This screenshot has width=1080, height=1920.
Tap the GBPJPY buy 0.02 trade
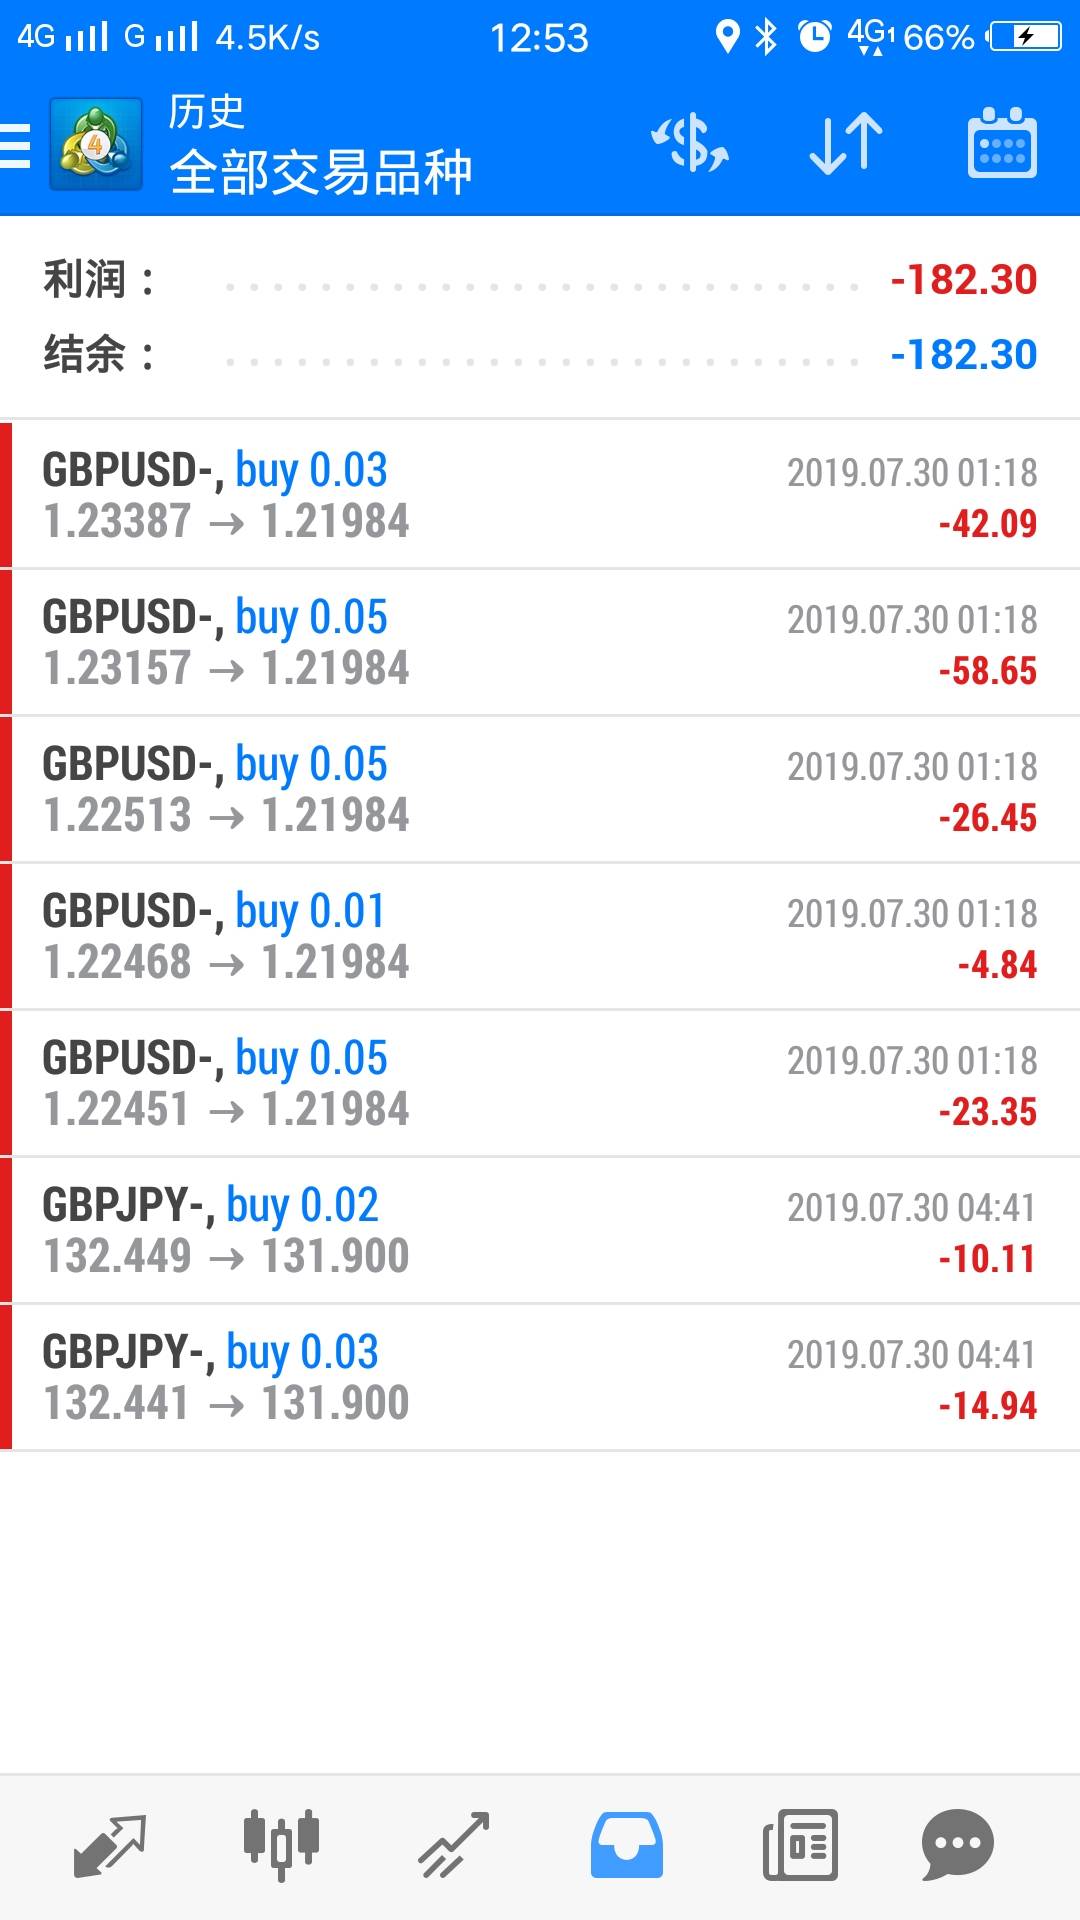point(540,1231)
